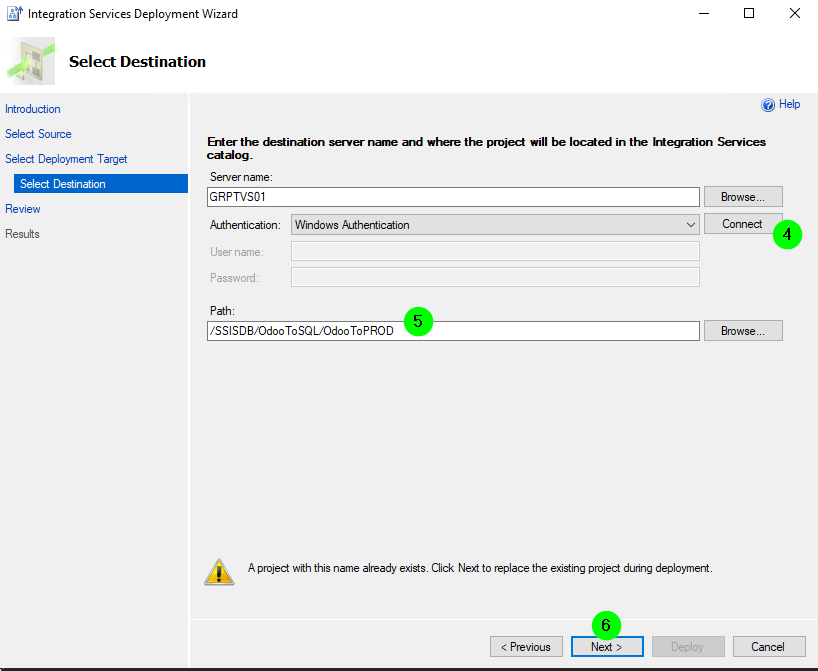Screen dimensions: 818x671
Task: Click the 'Authentication:' label
Action: [x=245, y=225]
